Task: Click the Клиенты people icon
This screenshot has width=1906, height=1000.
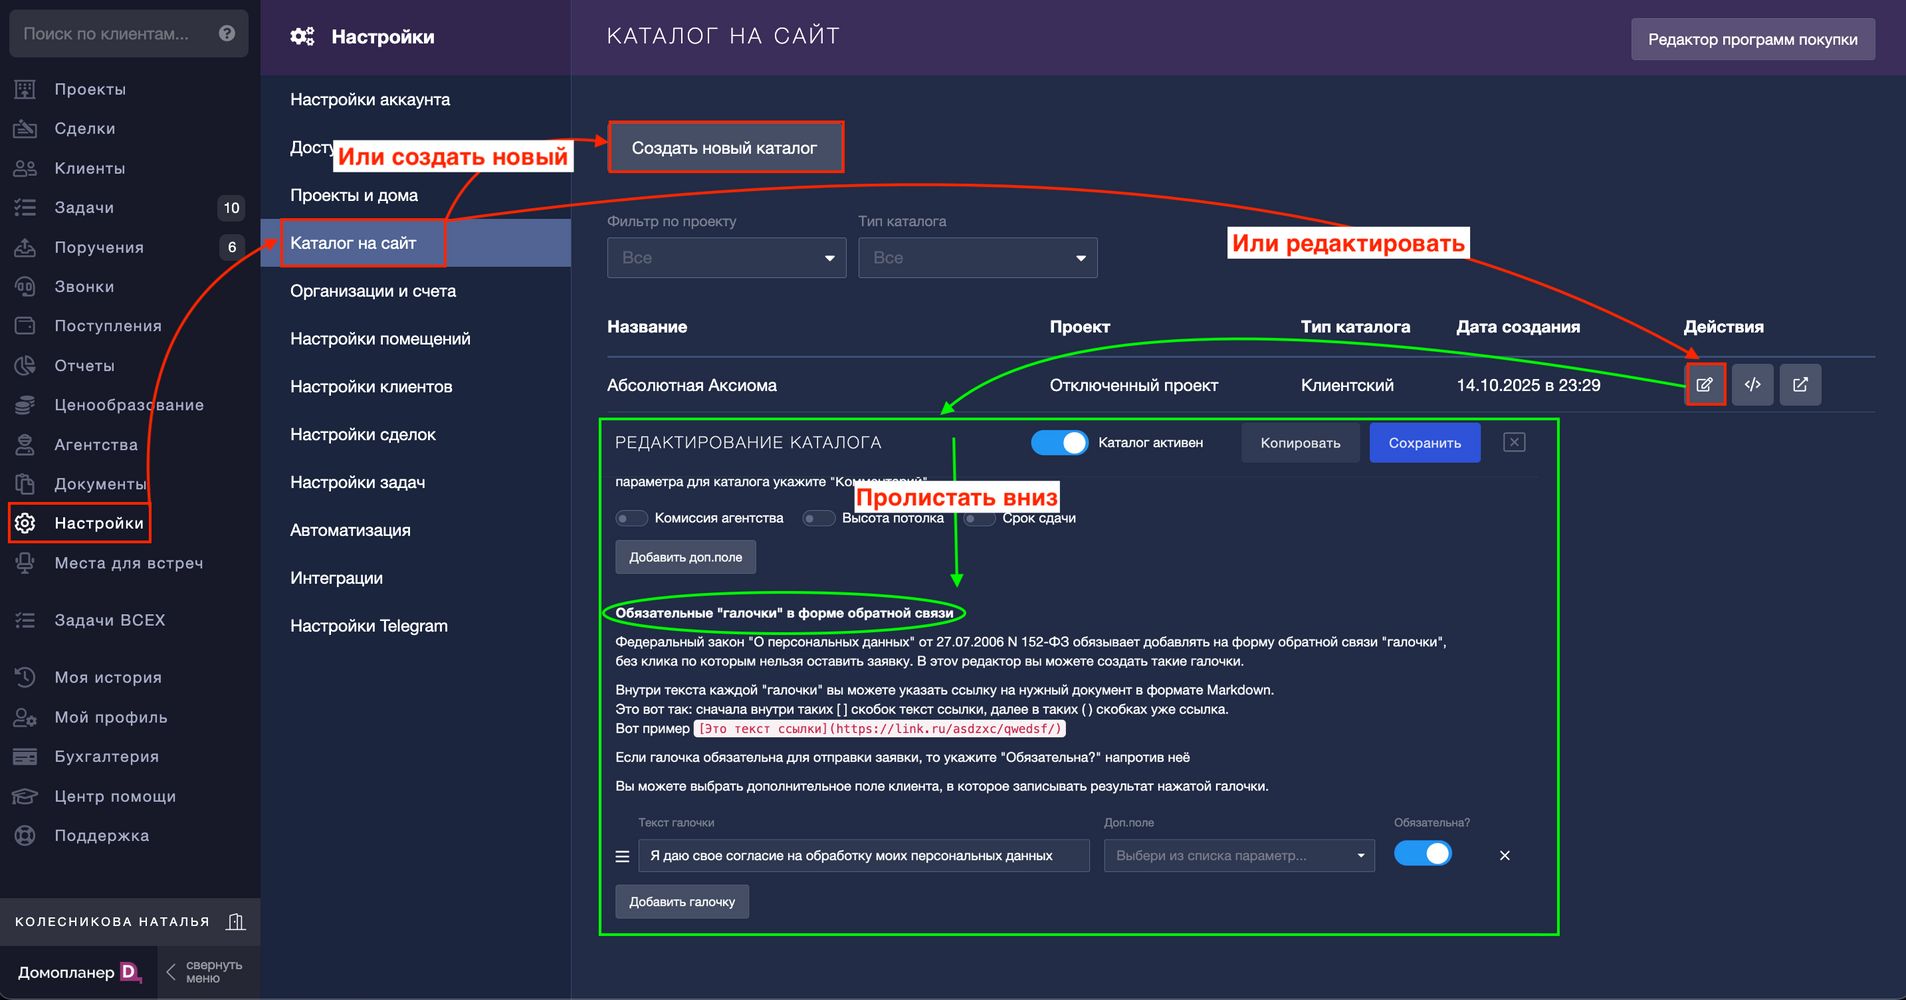Action: (x=25, y=168)
